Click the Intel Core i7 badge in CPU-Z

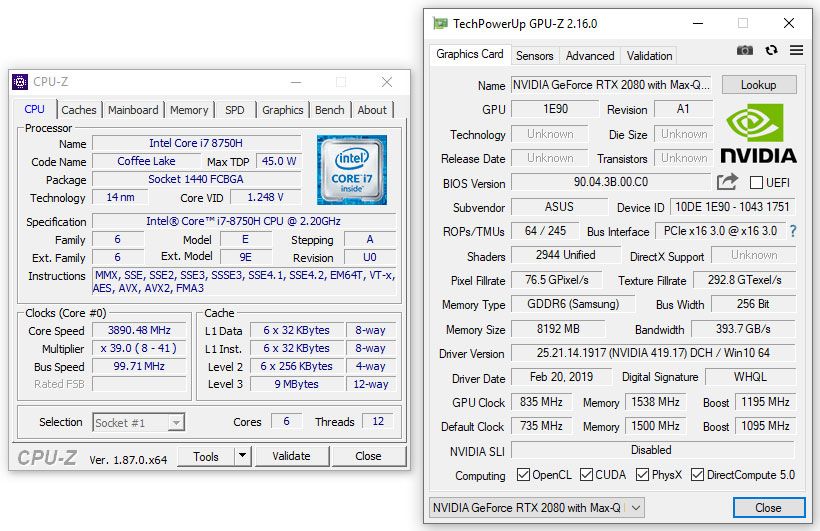pos(352,170)
